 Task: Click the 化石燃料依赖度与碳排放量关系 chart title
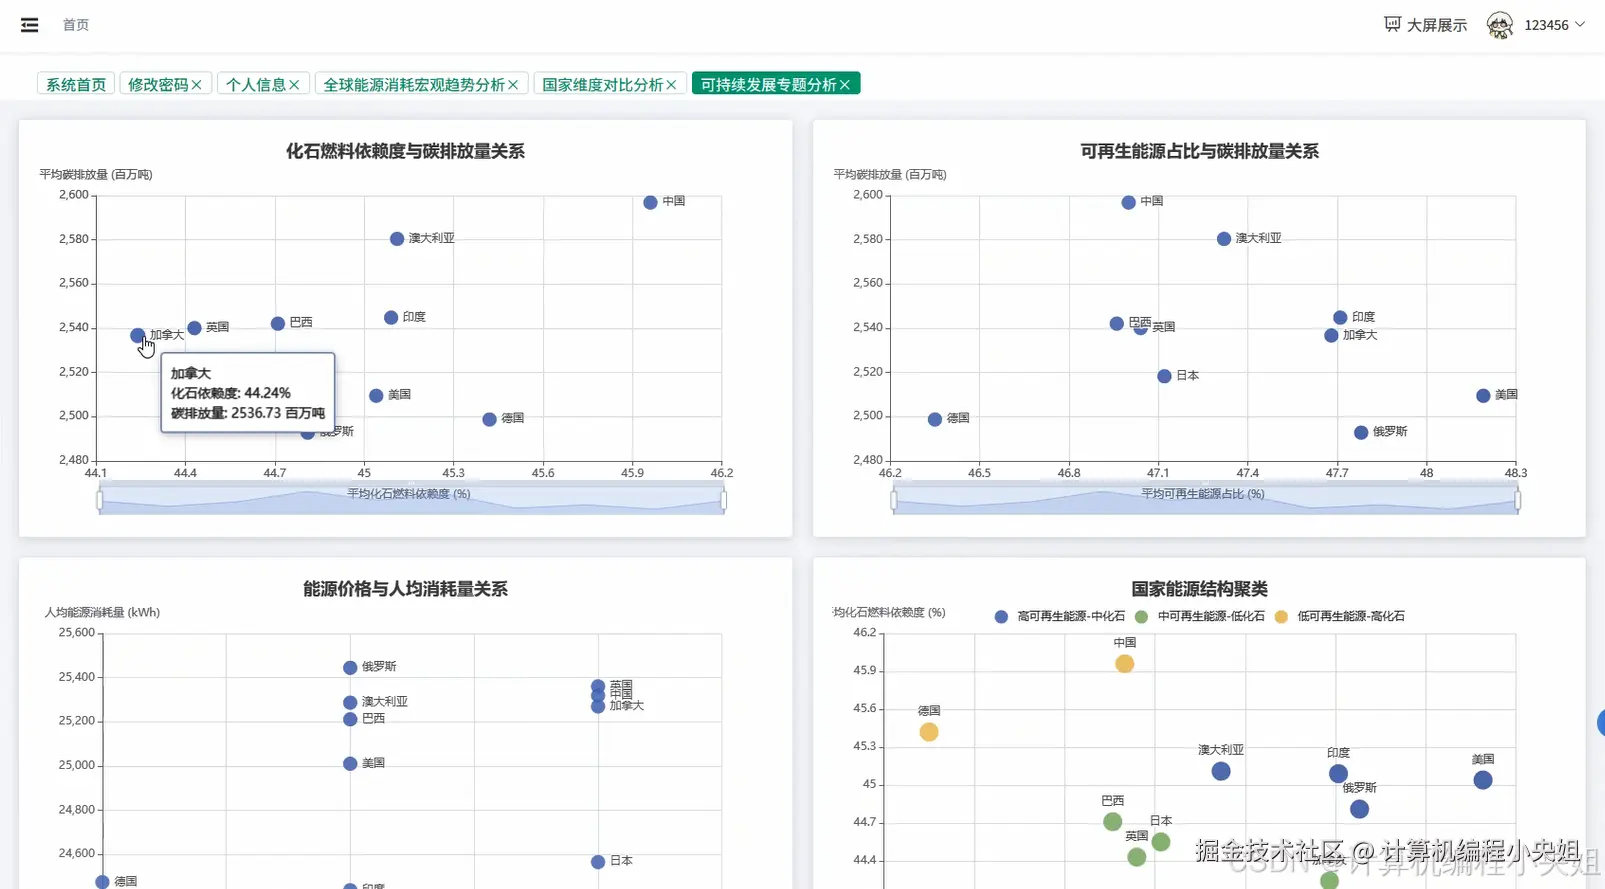(x=405, y=151)
